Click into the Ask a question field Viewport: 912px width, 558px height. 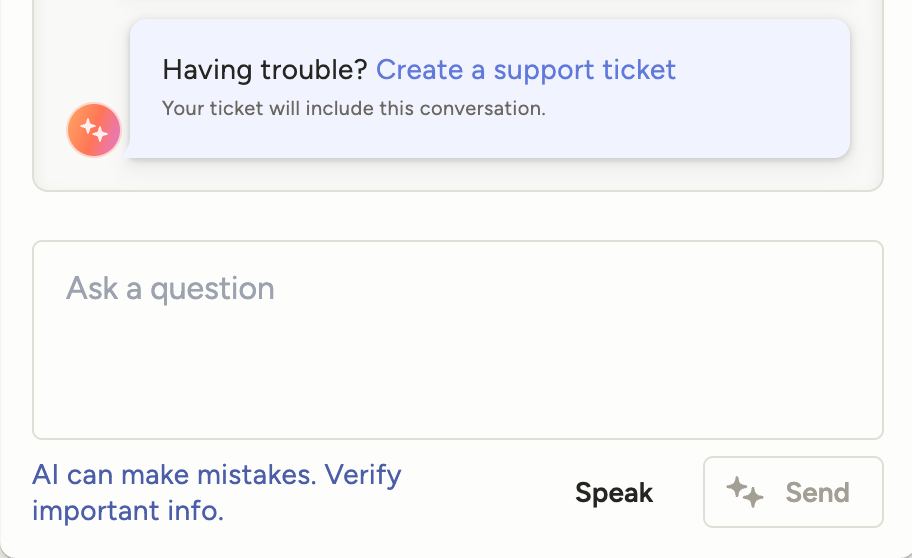(457, 340)
